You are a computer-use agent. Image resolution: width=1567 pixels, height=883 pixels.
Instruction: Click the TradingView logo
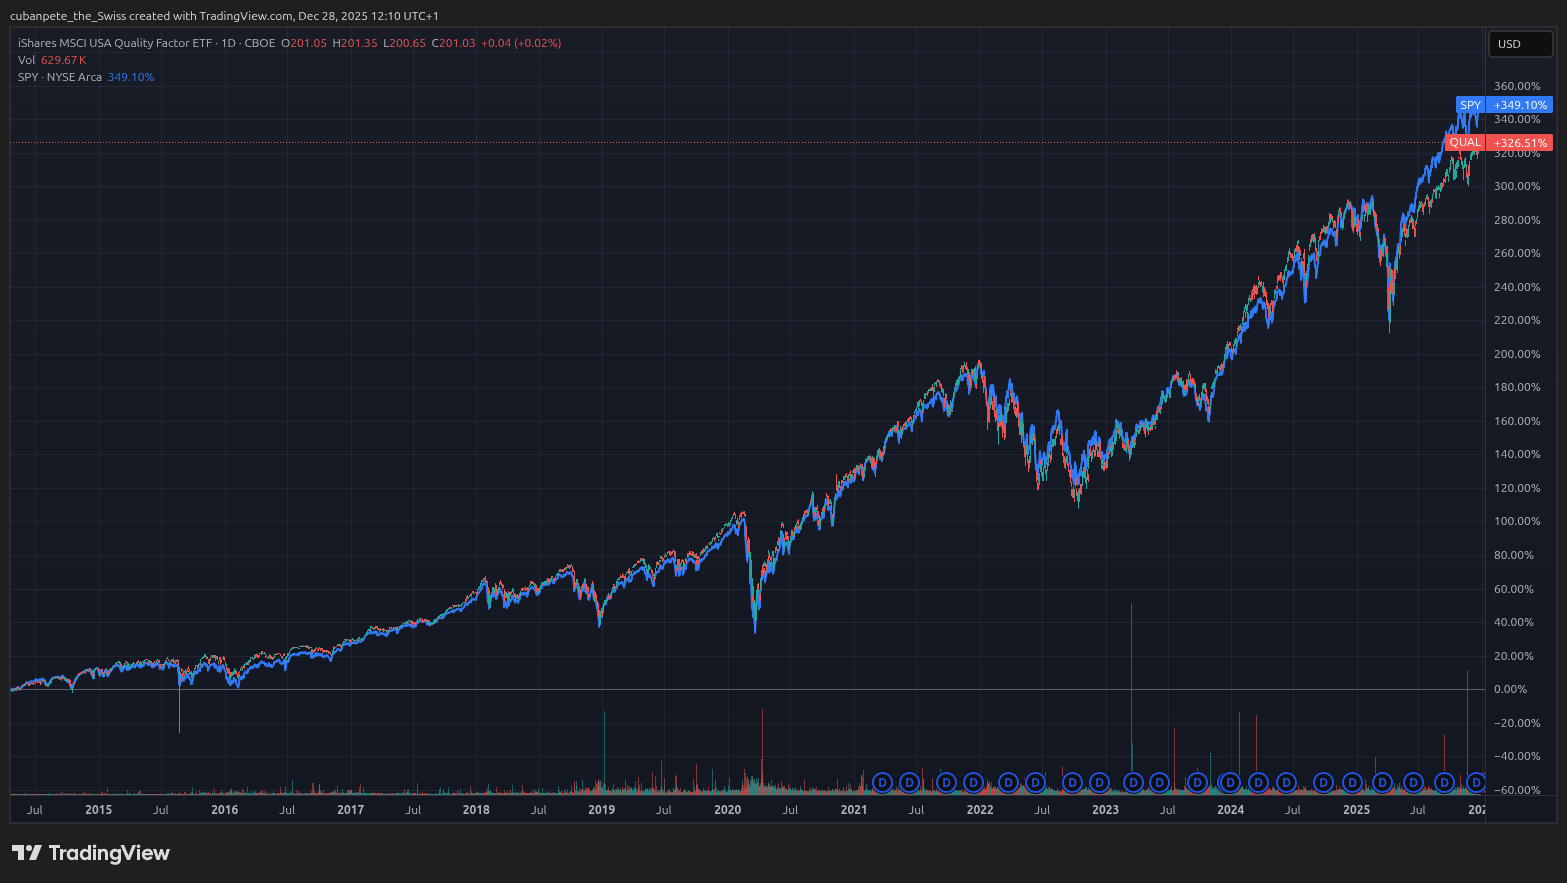[x=91, y=853]
